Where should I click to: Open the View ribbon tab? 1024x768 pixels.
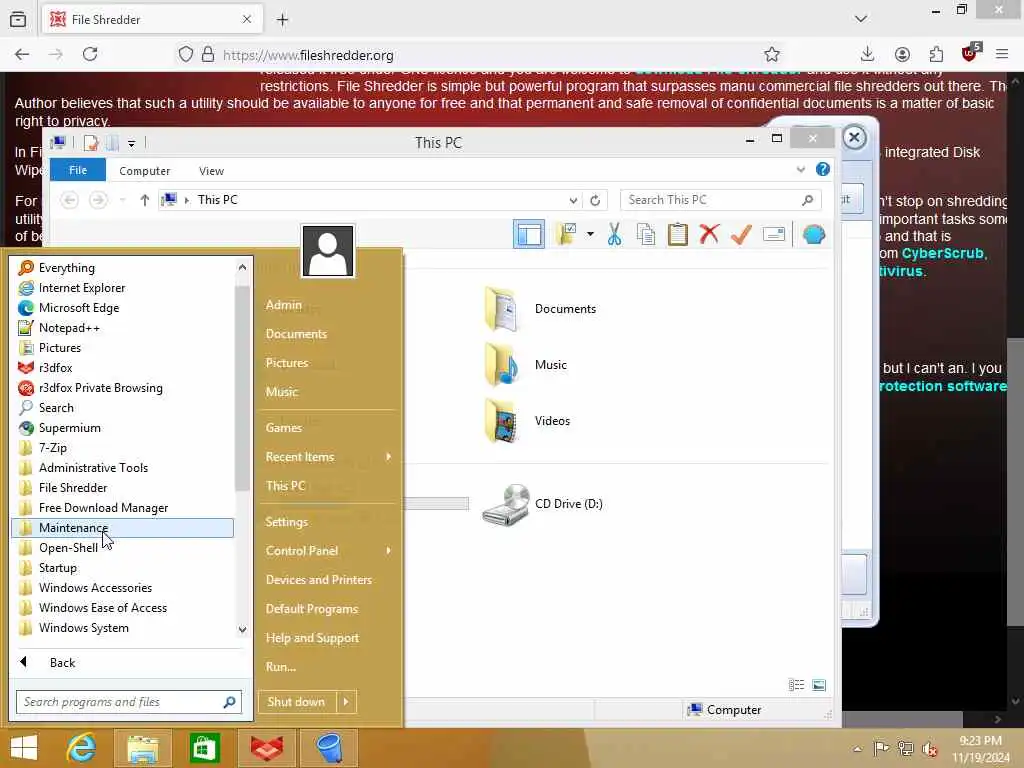[211, 171]
